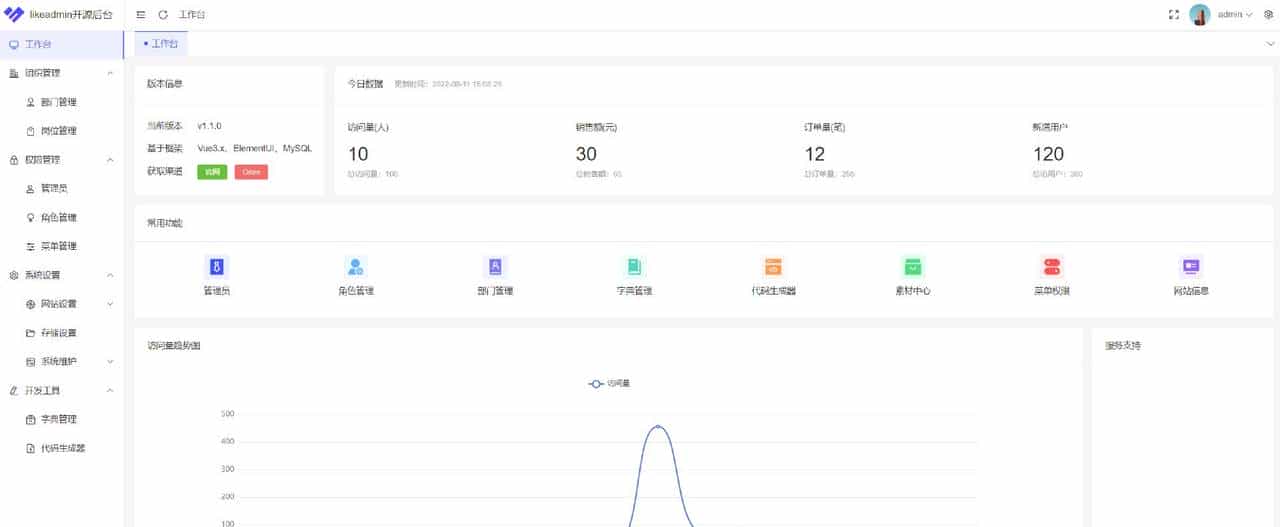Open 管理员 in the sidebar
This screenshot has height=527, width=1280.
coord(62,188)
